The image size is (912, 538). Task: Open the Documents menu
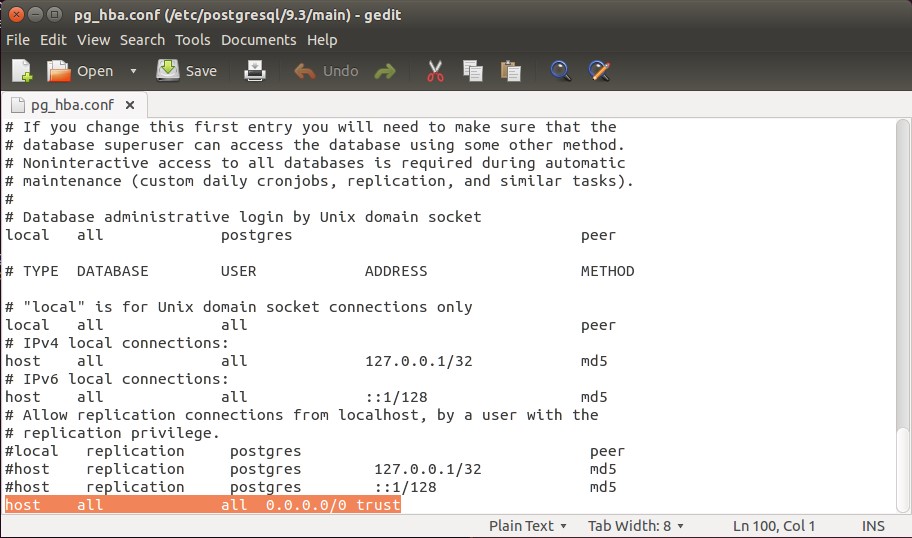click(x=259, y=40)
